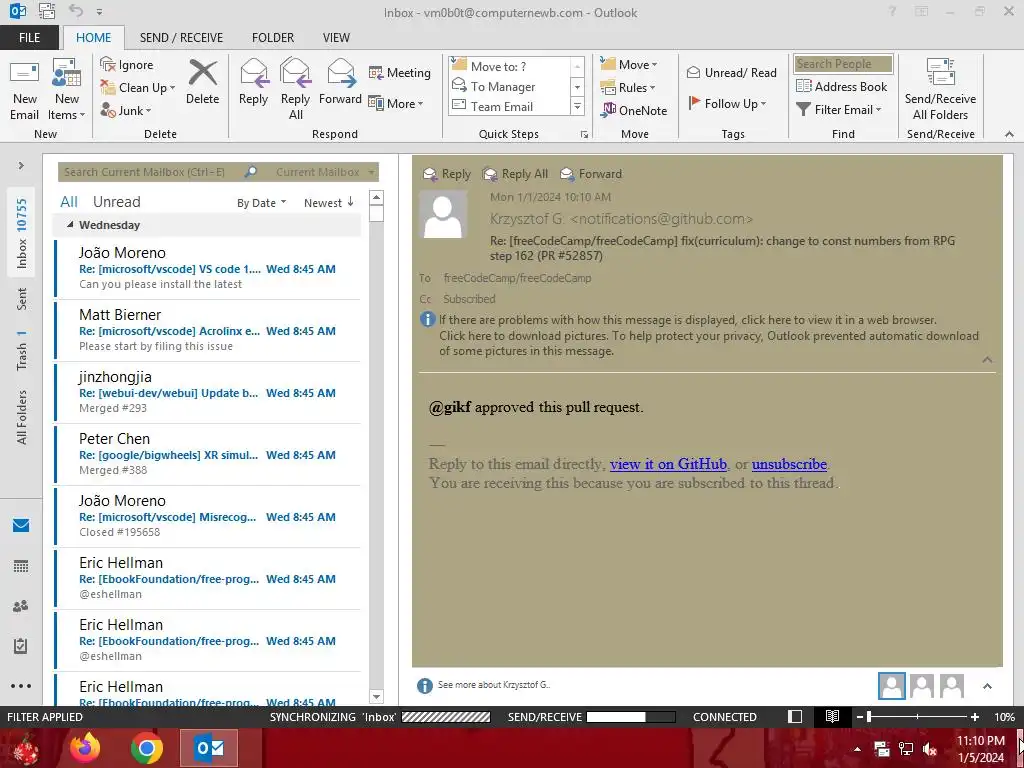Screen dimensions: 1024x768
Task: Send the message to OneNote
Action: click(x=634, y=110)
